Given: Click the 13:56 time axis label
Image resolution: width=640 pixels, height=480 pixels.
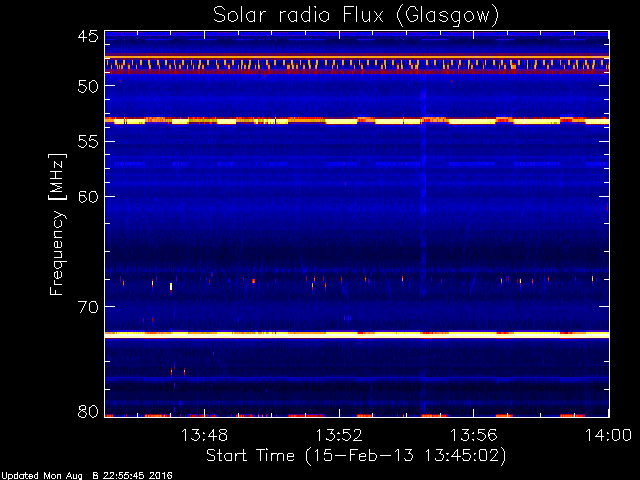Looking at the screenshot, I should pos(473,435).
